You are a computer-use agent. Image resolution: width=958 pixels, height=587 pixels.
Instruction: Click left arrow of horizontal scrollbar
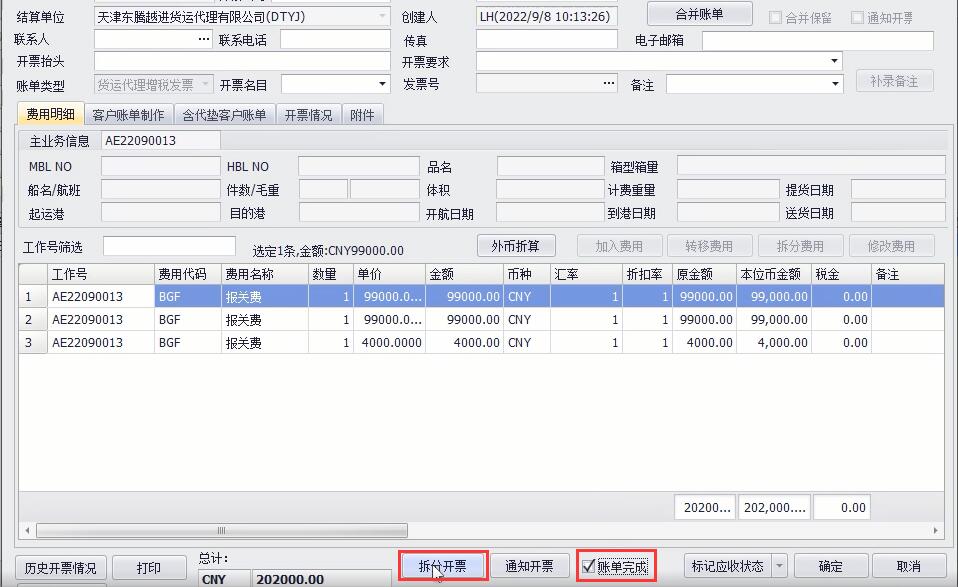(x=27, y=530)
